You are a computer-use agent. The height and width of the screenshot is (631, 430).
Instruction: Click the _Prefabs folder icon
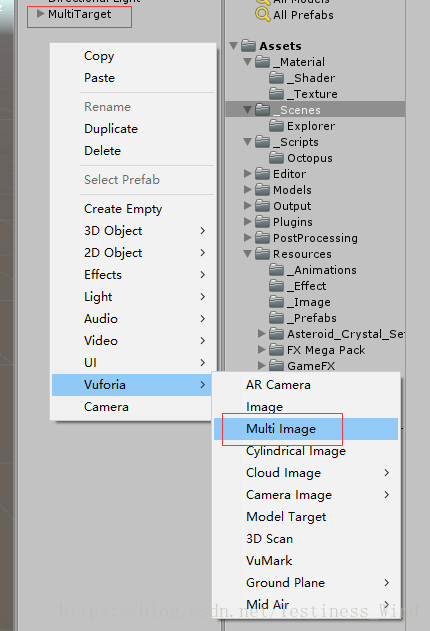point(276,318)
